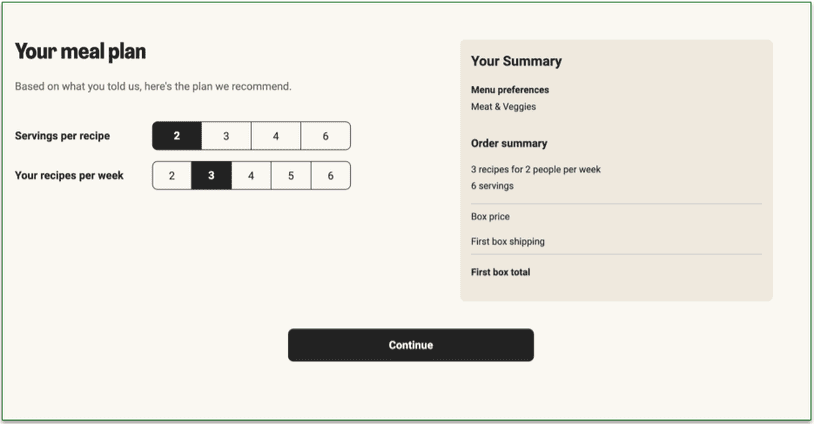Viewport: 814px width, 424px height.
Task: Click the "Order summary" heading
Action: [509, 143]
